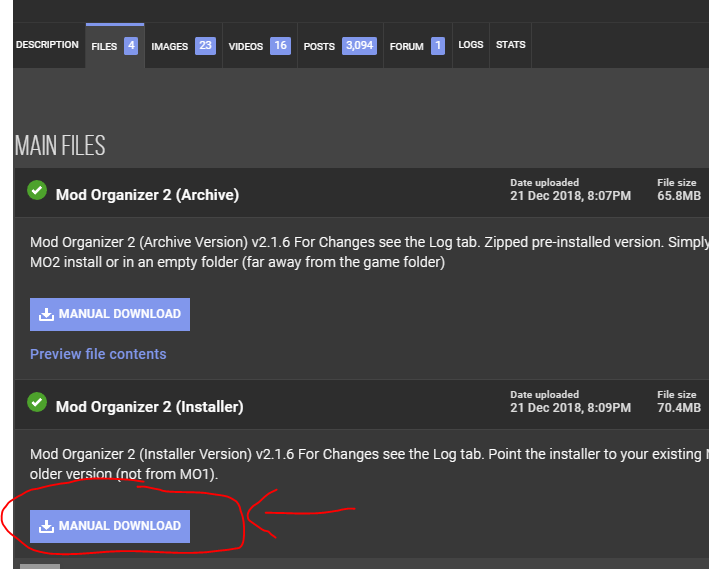Click the 65.8MB file size value
709x569 pixels.
click(679, 196)
